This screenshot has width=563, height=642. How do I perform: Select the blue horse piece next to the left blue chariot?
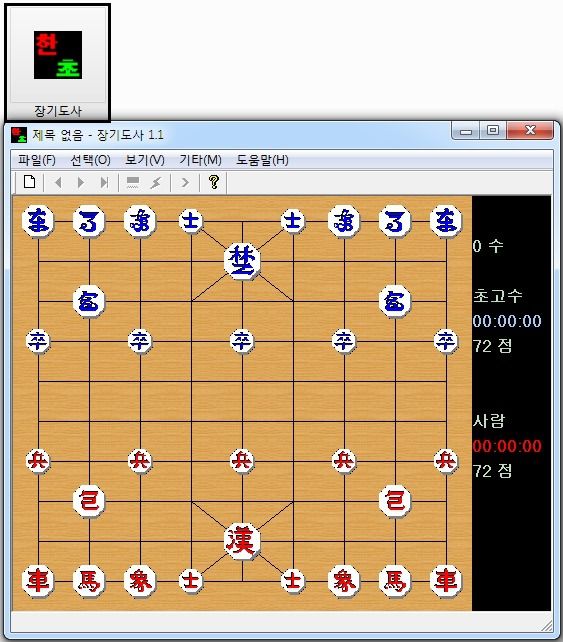tap(89, 221)
